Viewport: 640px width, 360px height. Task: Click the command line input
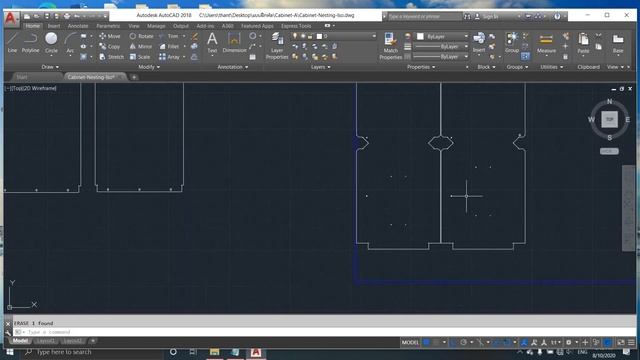click(x=324, y=332)
